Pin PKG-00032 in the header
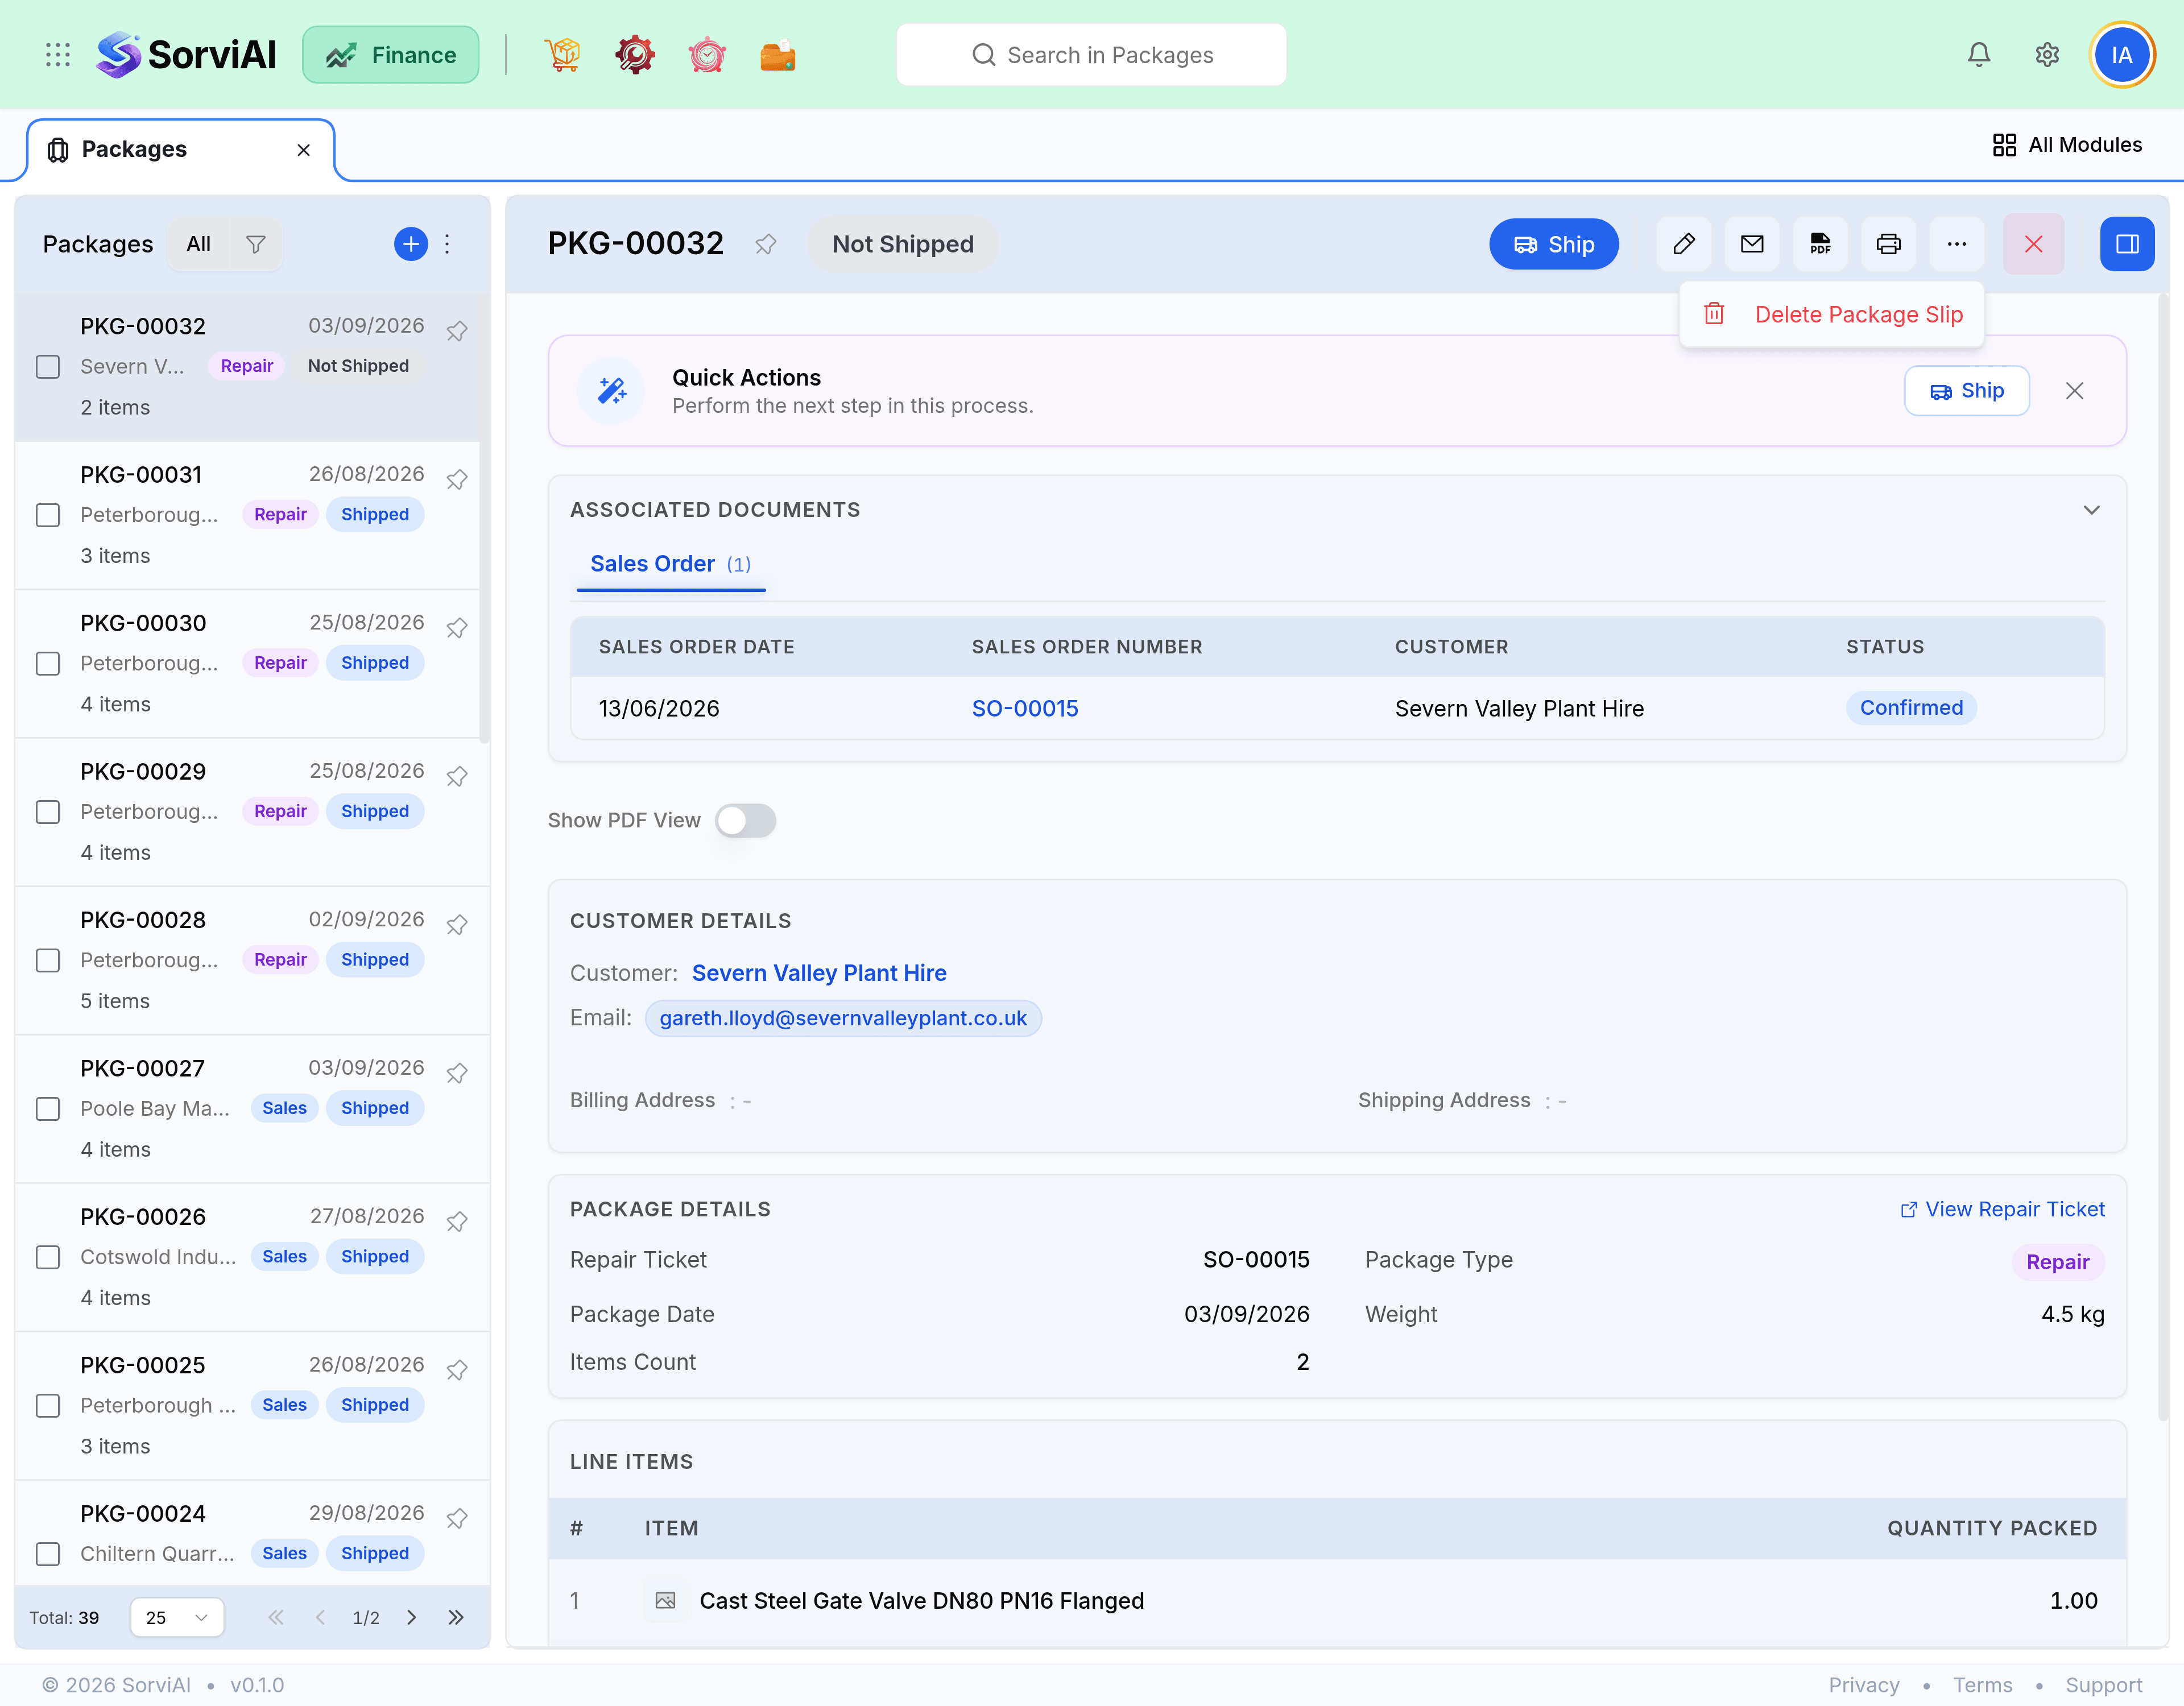Viewport: 2184px width, 1706px height. point(766,244)
